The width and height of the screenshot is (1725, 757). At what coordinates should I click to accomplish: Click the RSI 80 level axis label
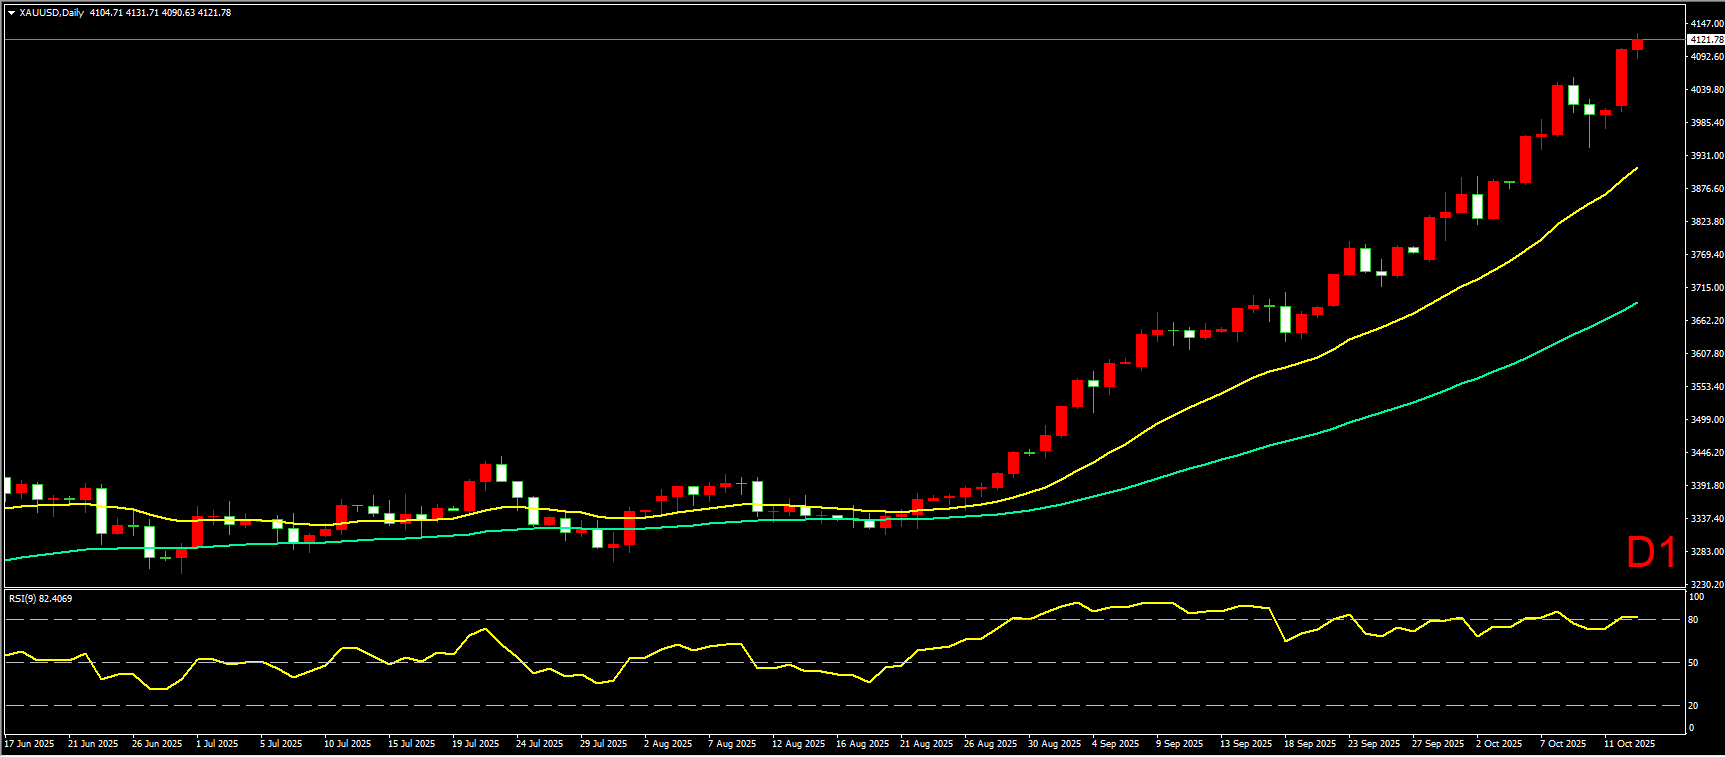[1693, 620]
